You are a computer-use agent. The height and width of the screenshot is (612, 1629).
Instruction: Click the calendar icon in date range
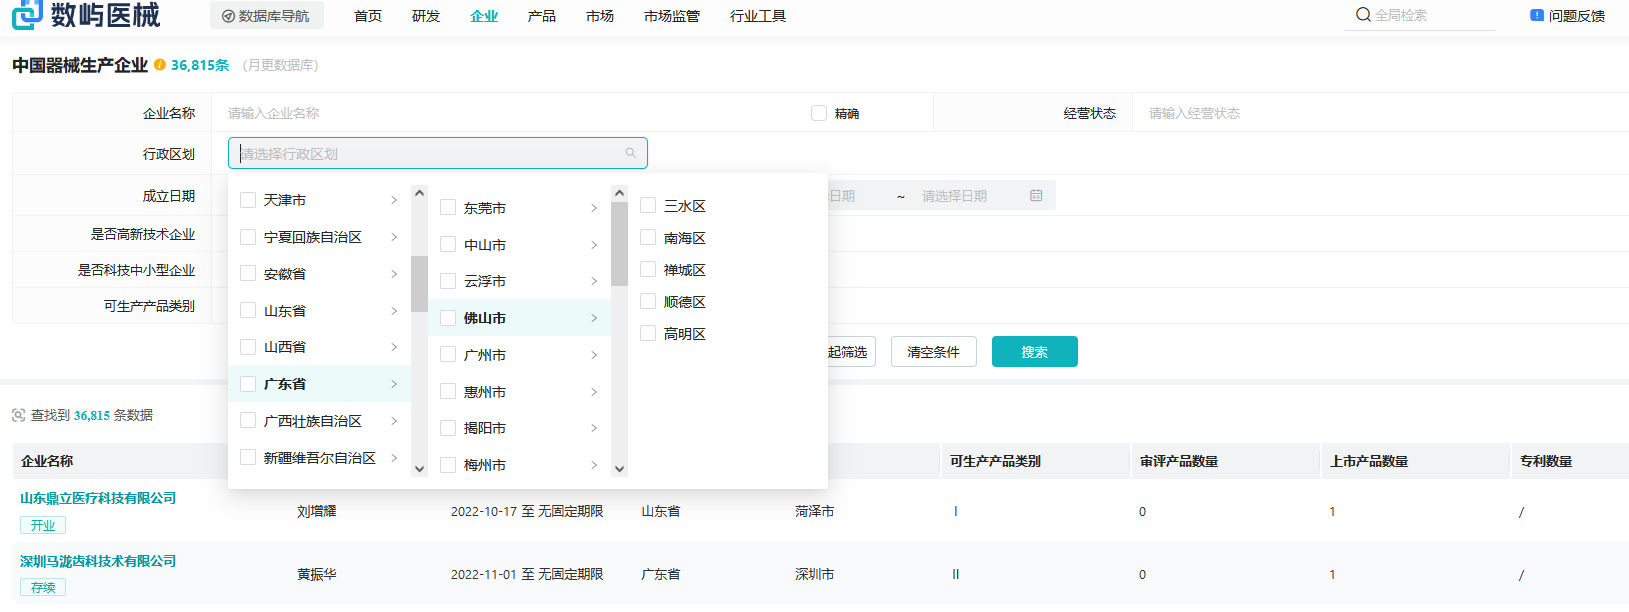pos(1036,196)
